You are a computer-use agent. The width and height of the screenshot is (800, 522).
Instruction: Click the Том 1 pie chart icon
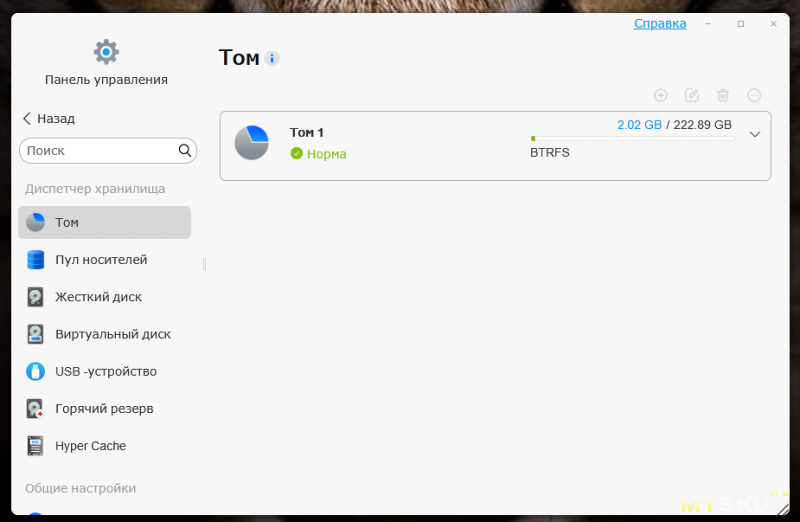252,143
